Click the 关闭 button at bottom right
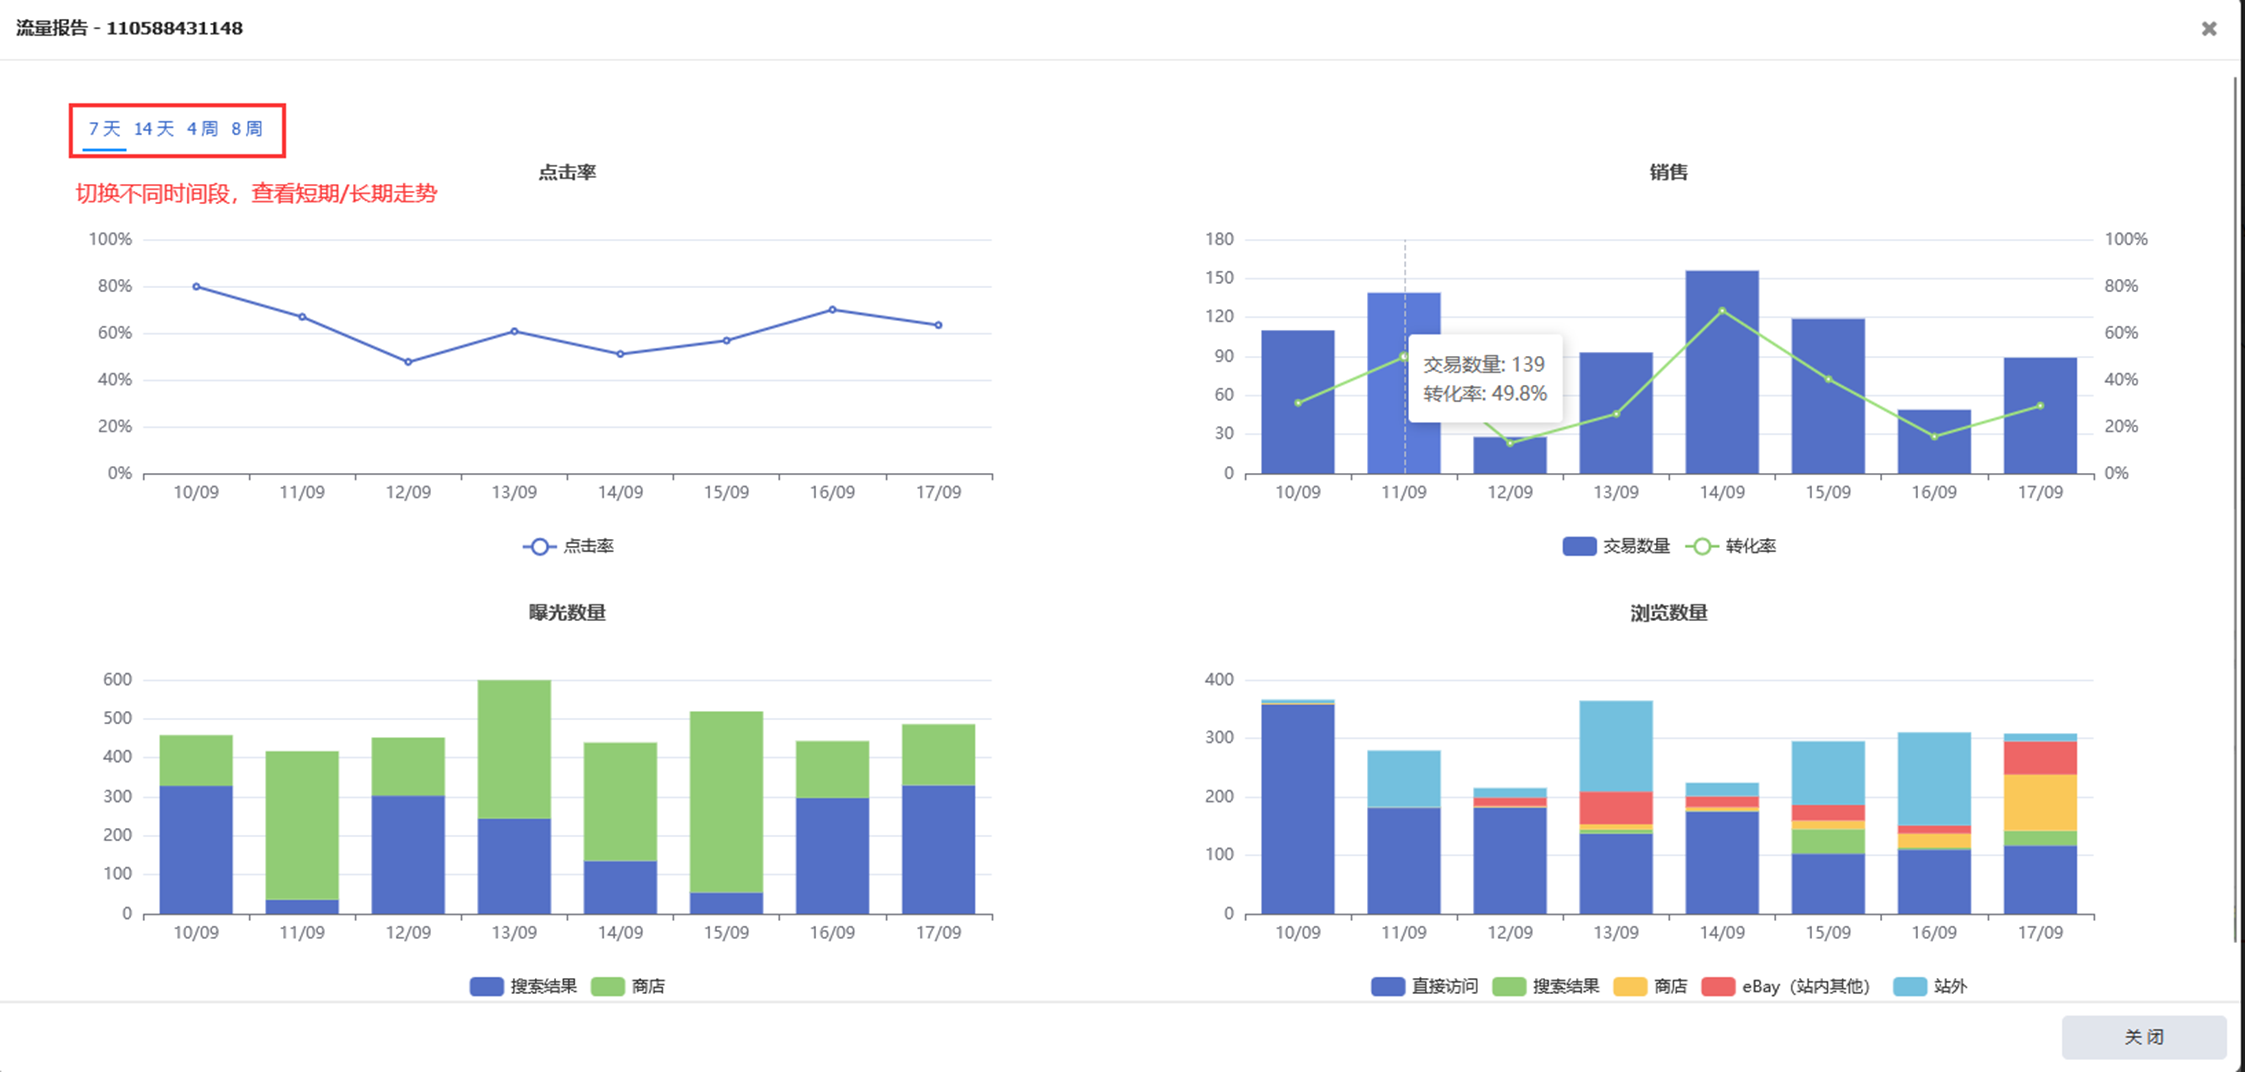The height and width of the screenshot is (1072, 2245). pos(2143,1037)
